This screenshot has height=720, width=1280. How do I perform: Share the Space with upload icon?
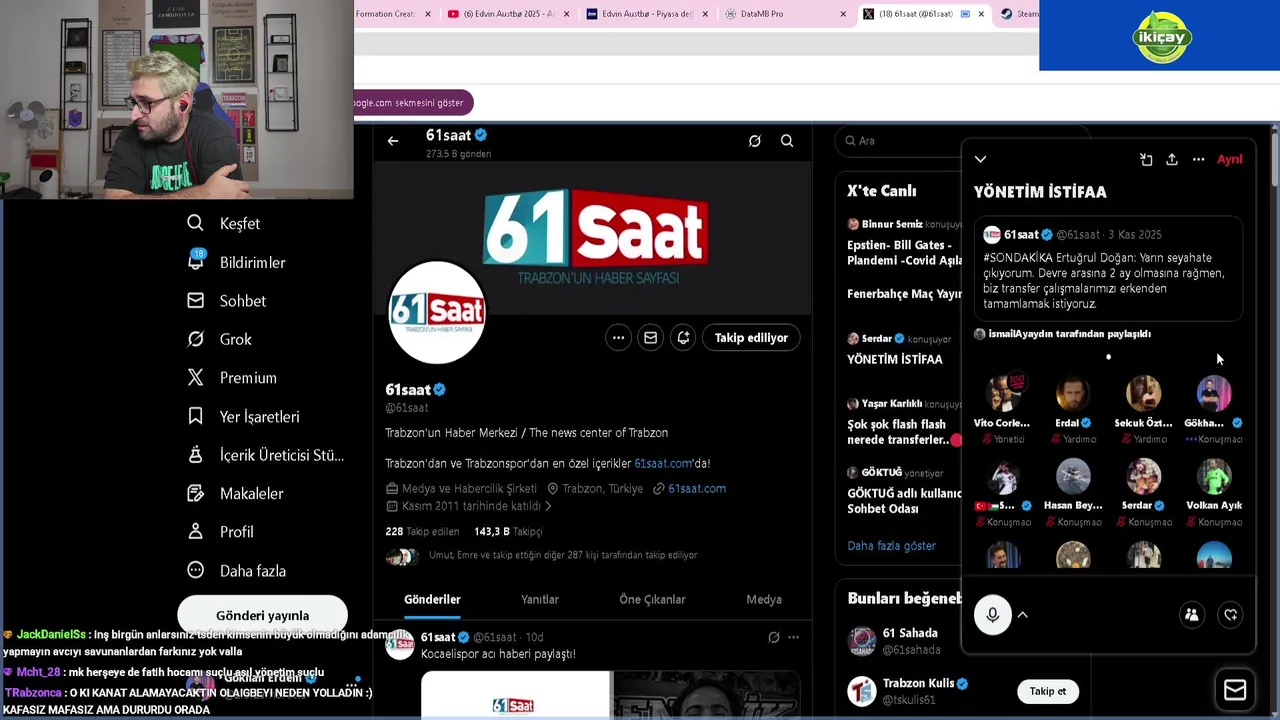click(1172, 159)
